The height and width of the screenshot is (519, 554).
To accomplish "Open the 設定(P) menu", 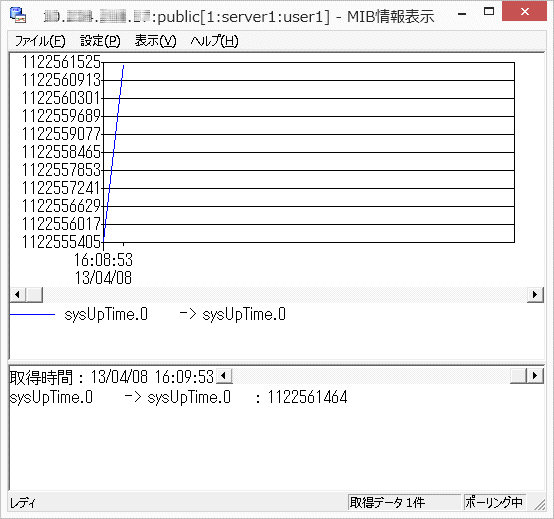I will pos(100,41).
